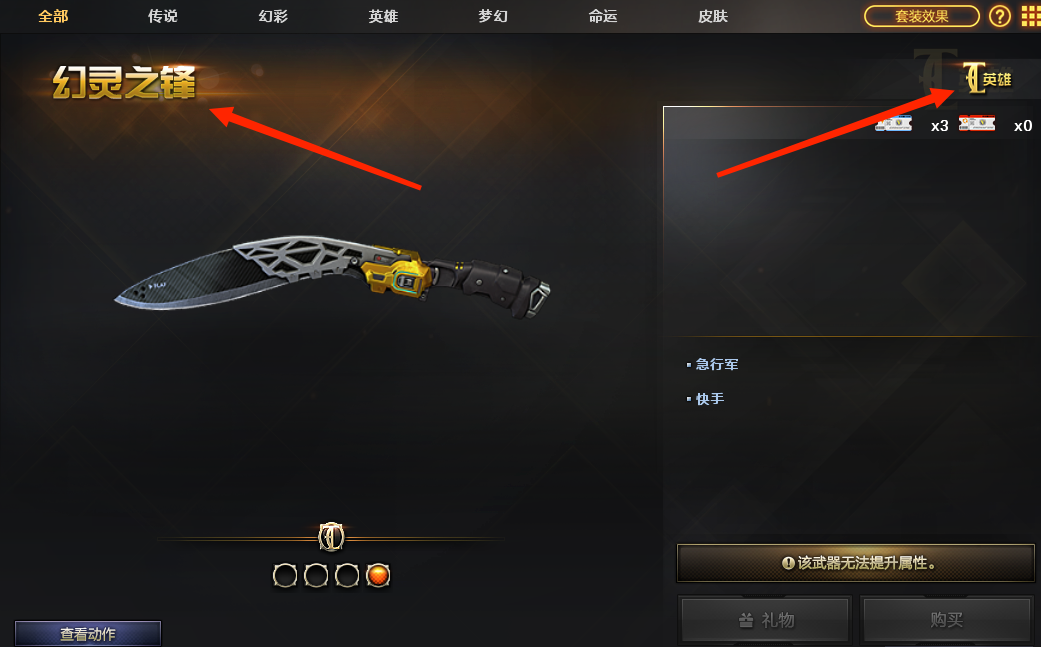This screenshot has width=1041, height=647.
Task: Open the 皮肤 category tab
Action: click(713, 16)
